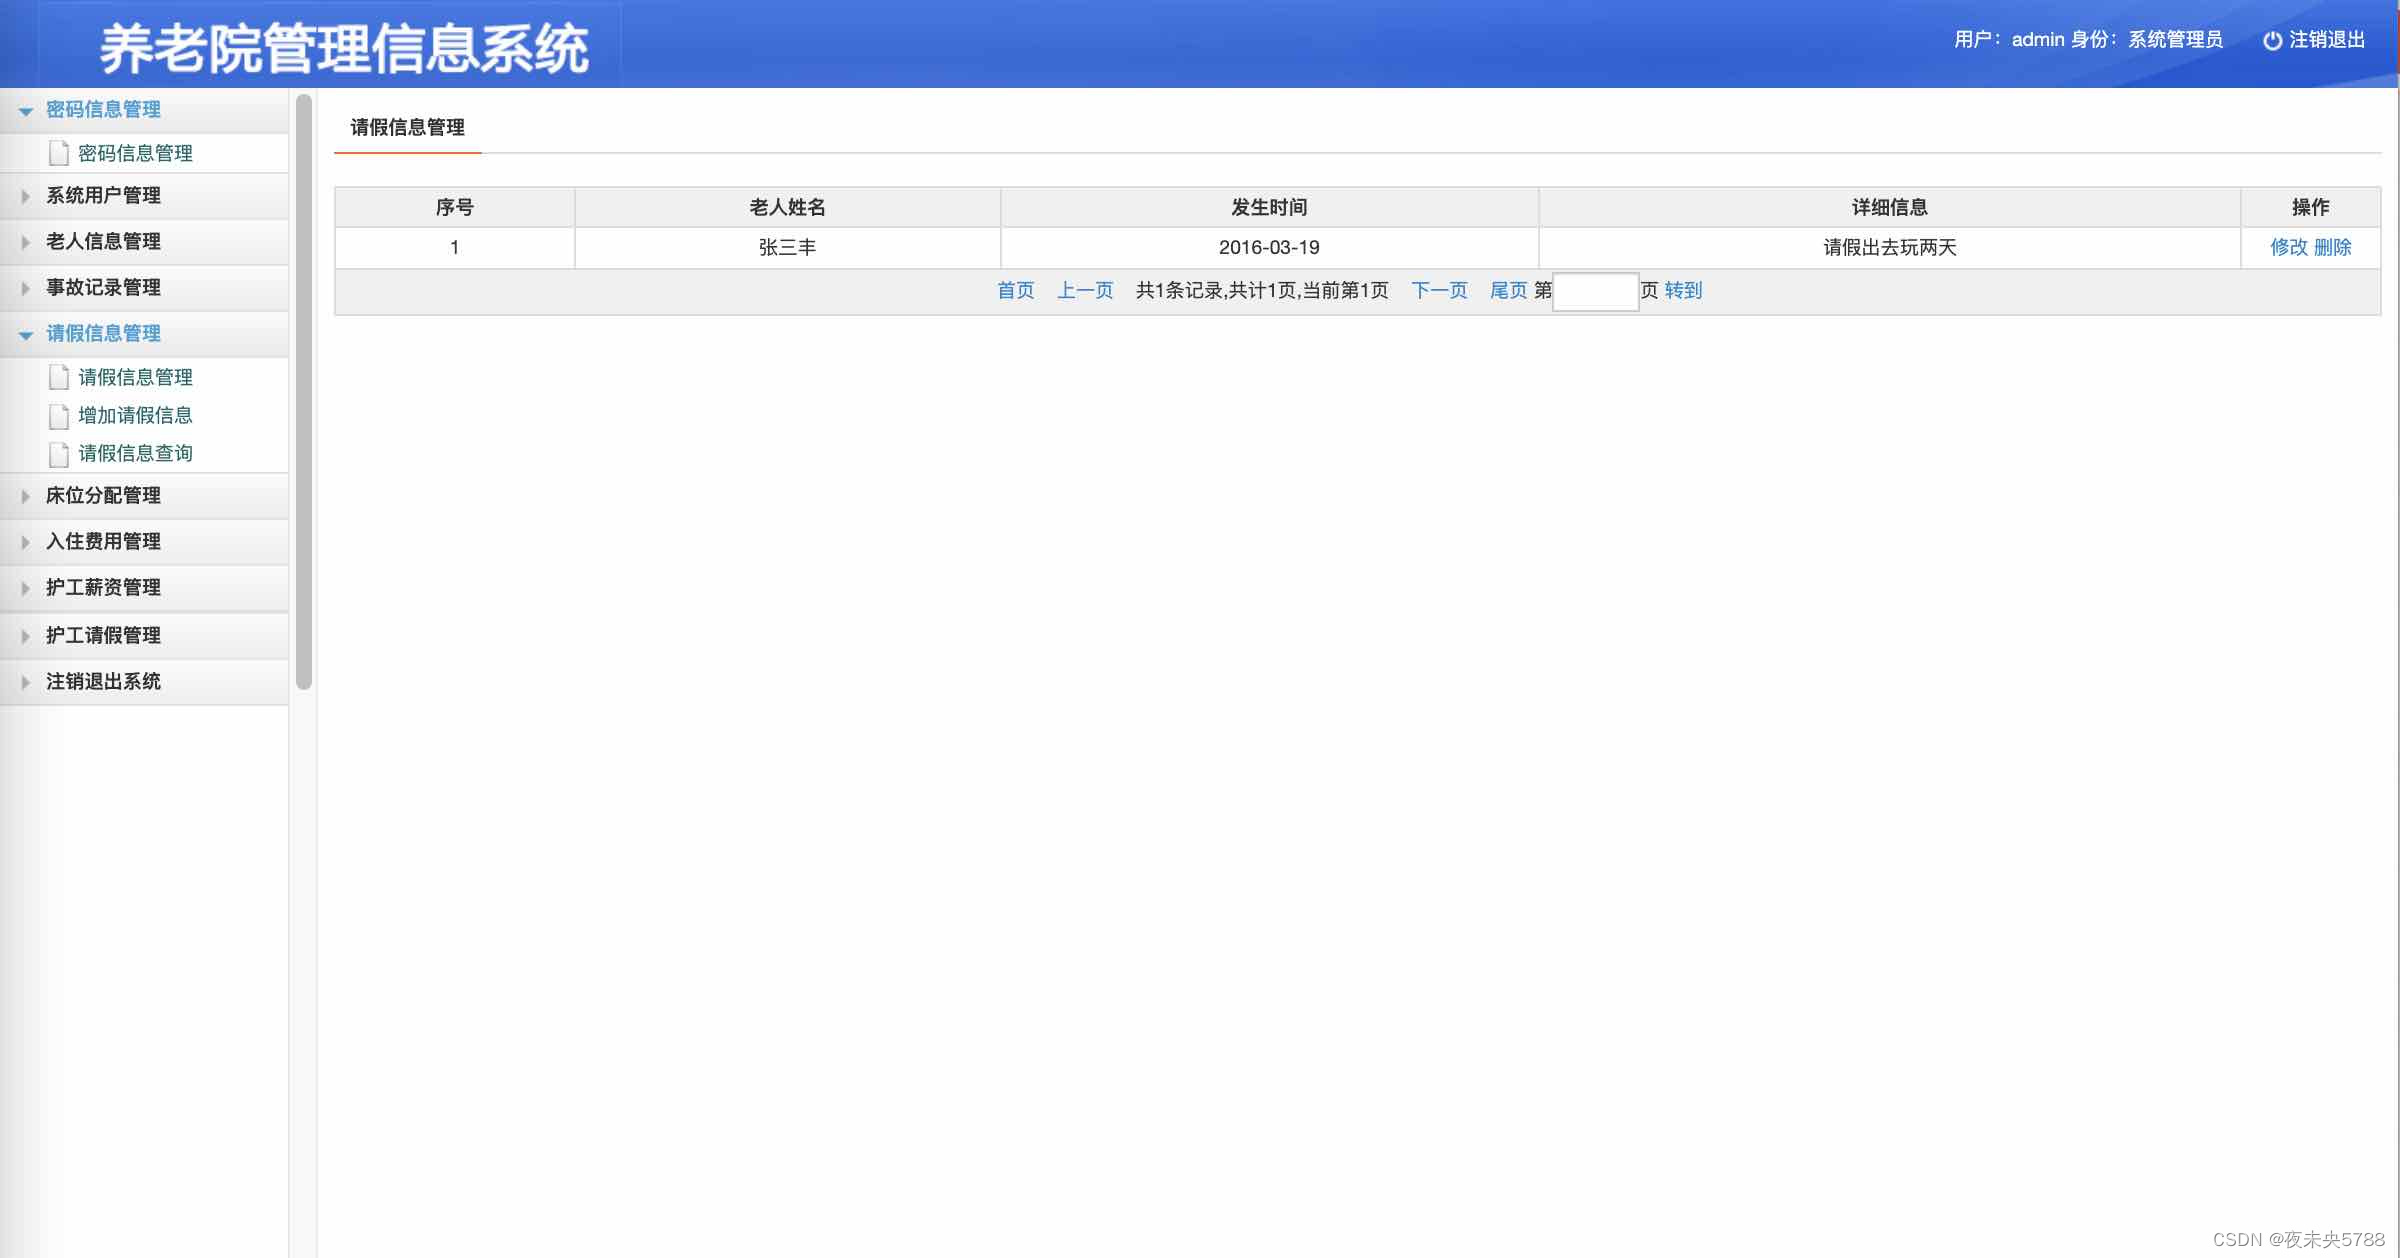Screen dimensions: 2400x1258
Task: Open 护工薪资管理 menu header
Action: click(144, 588)
